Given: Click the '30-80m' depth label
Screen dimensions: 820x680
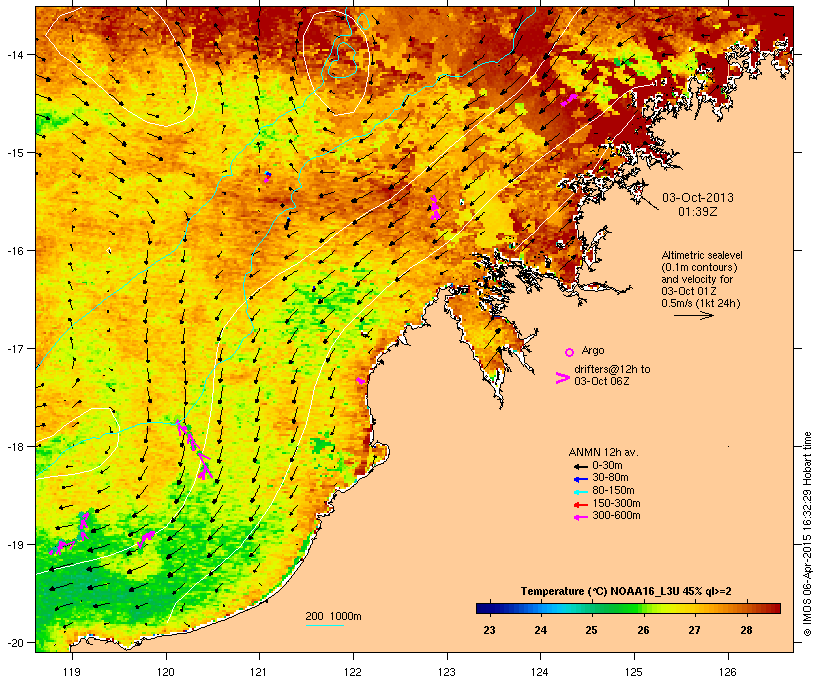Looking at the screenshot, I should [610, 478].
